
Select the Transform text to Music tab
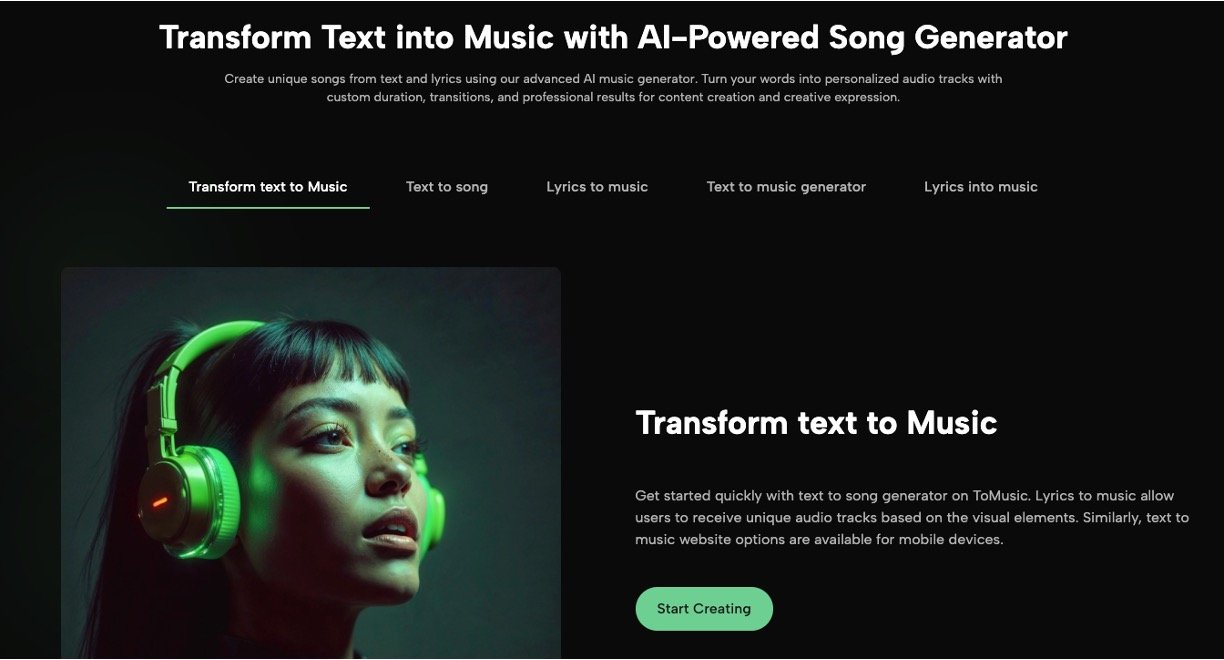(x=268, y=187)
